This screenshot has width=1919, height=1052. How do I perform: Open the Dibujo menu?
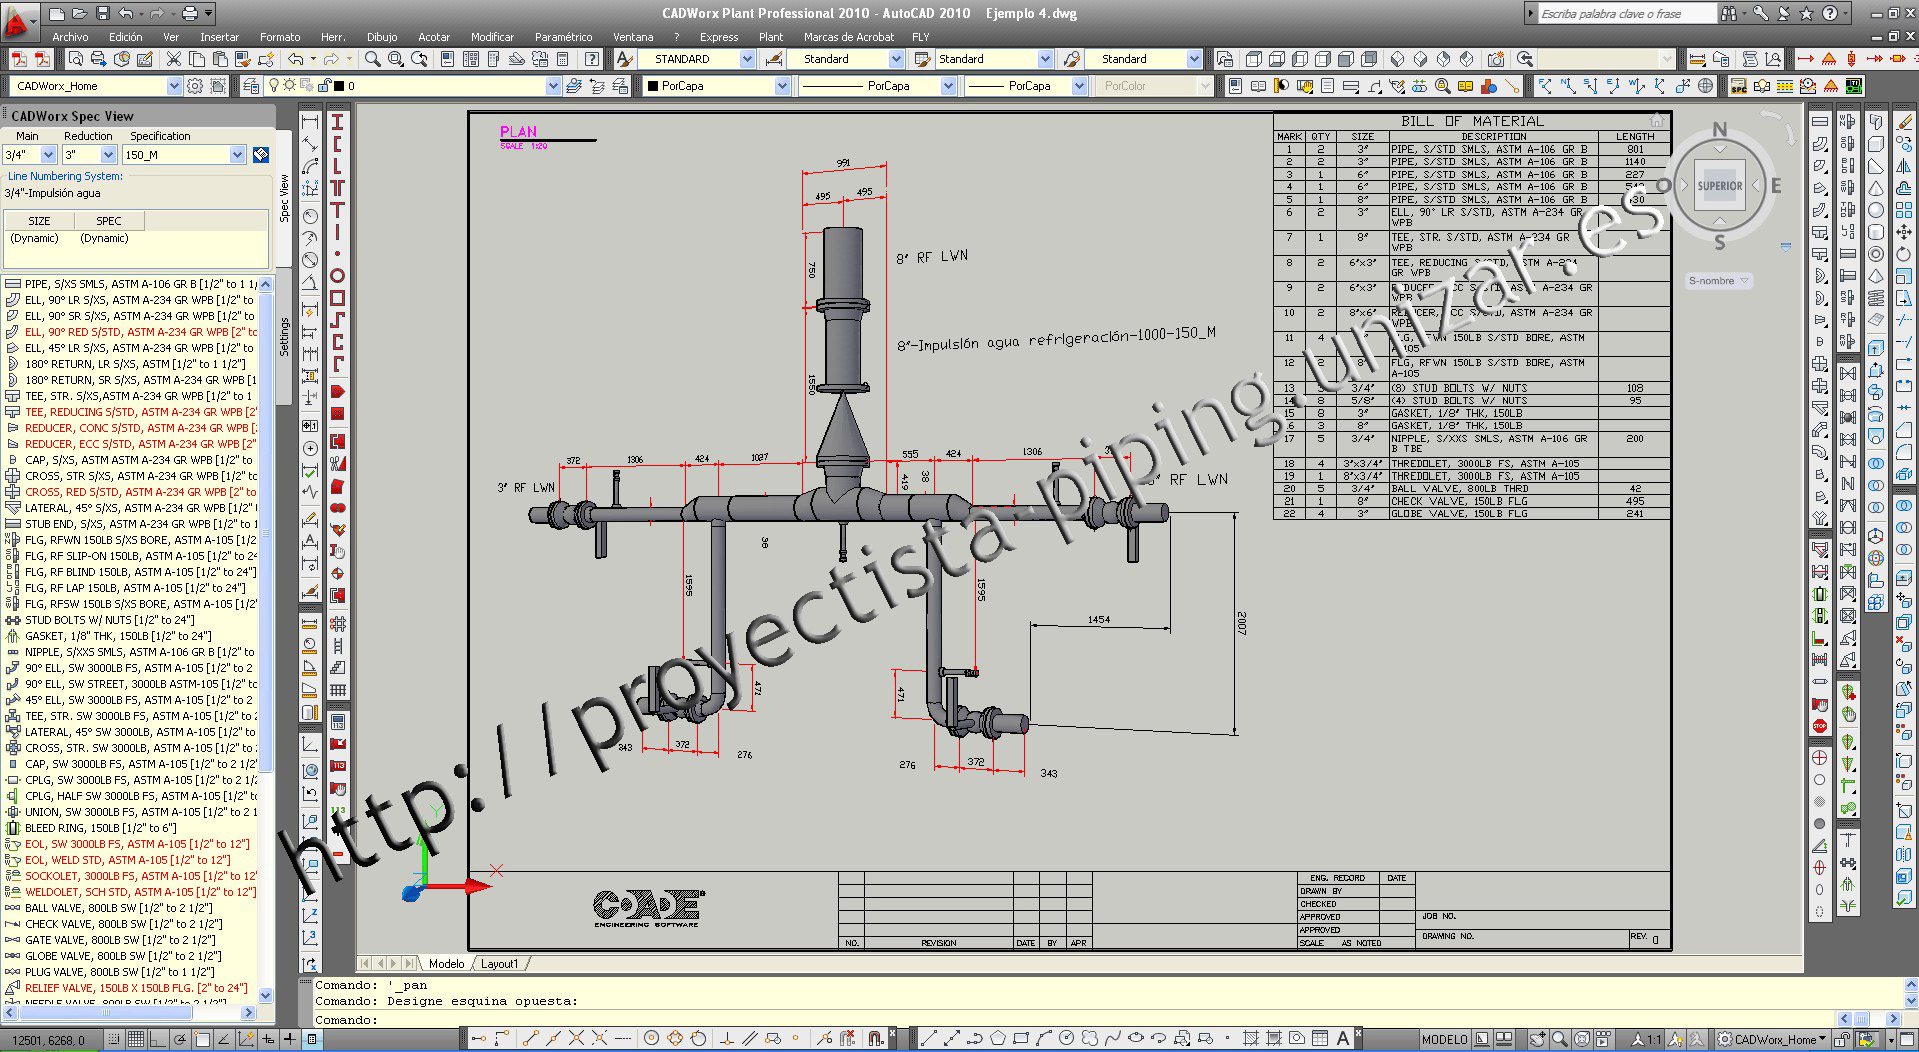382,37
